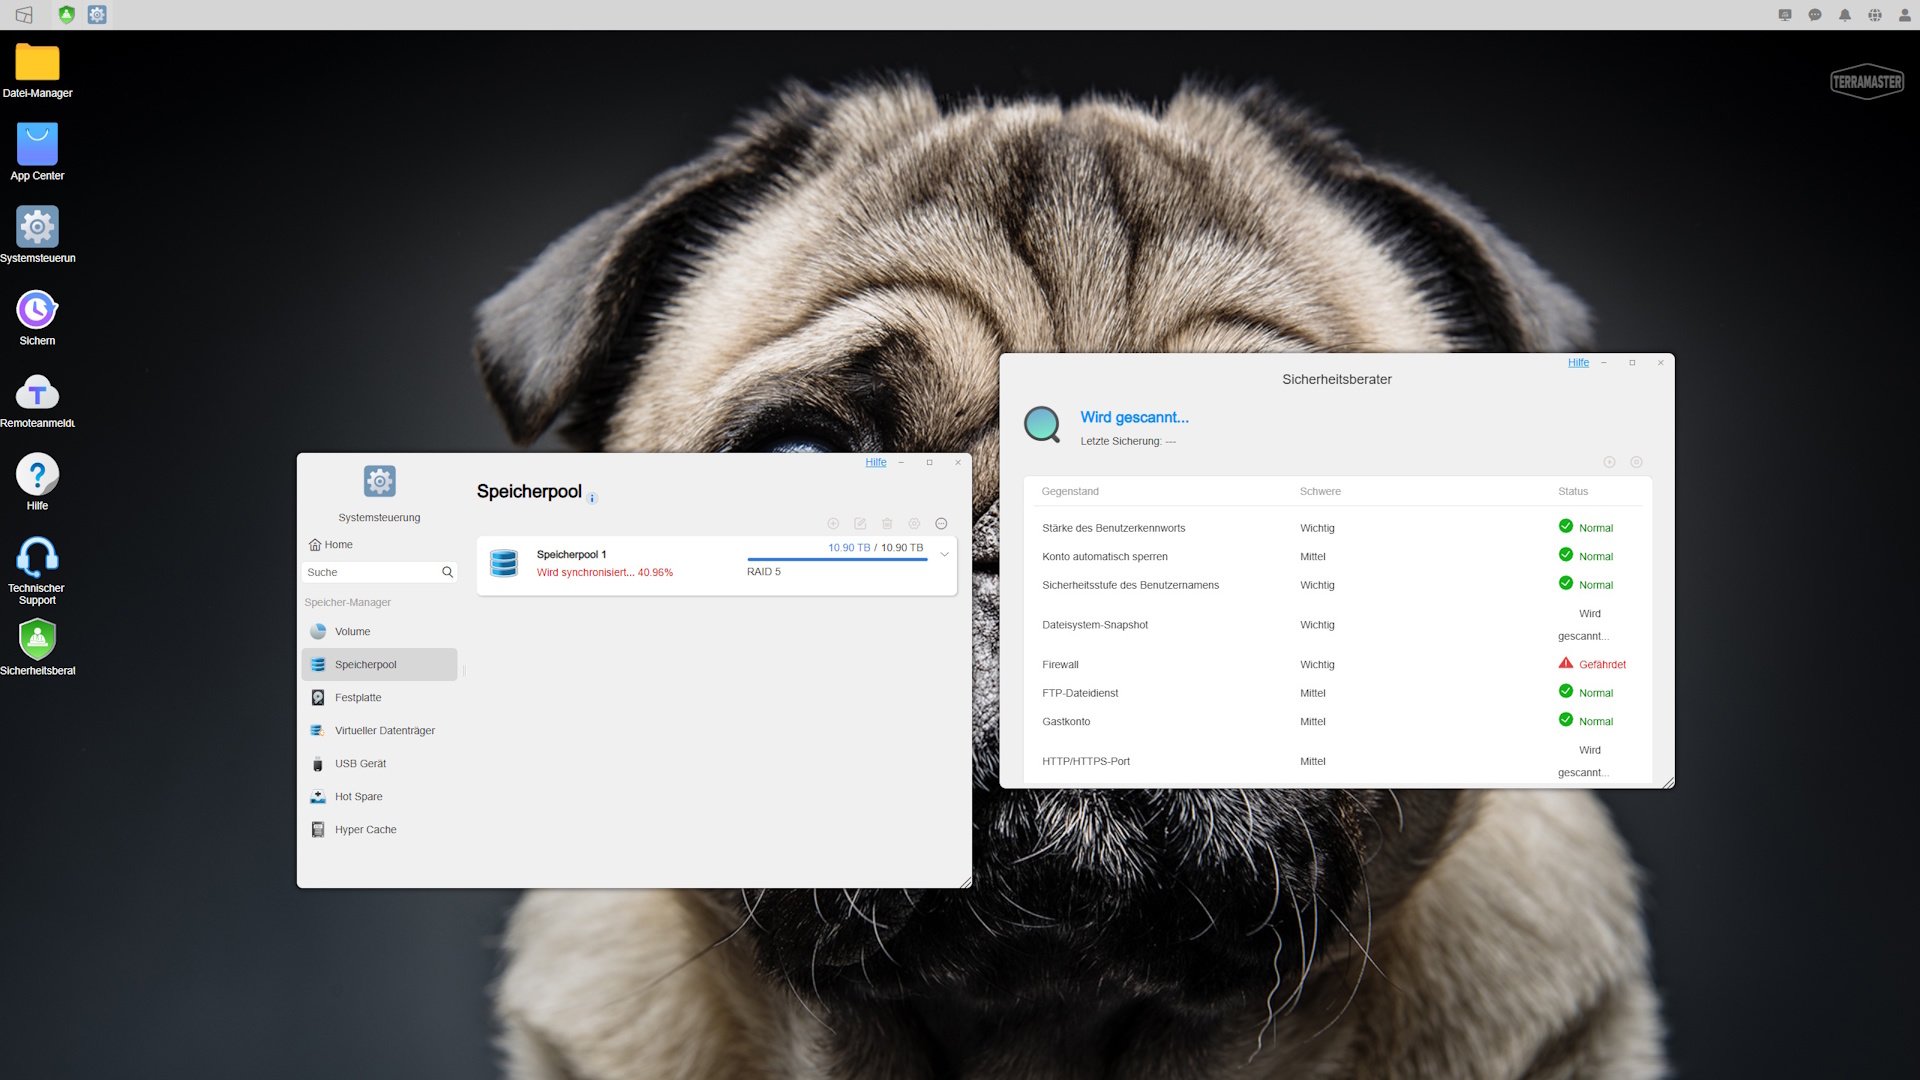Click the info icon next to the Speicherpool title
This screenshot has width=1920, height=1080.
pos(592,498)
